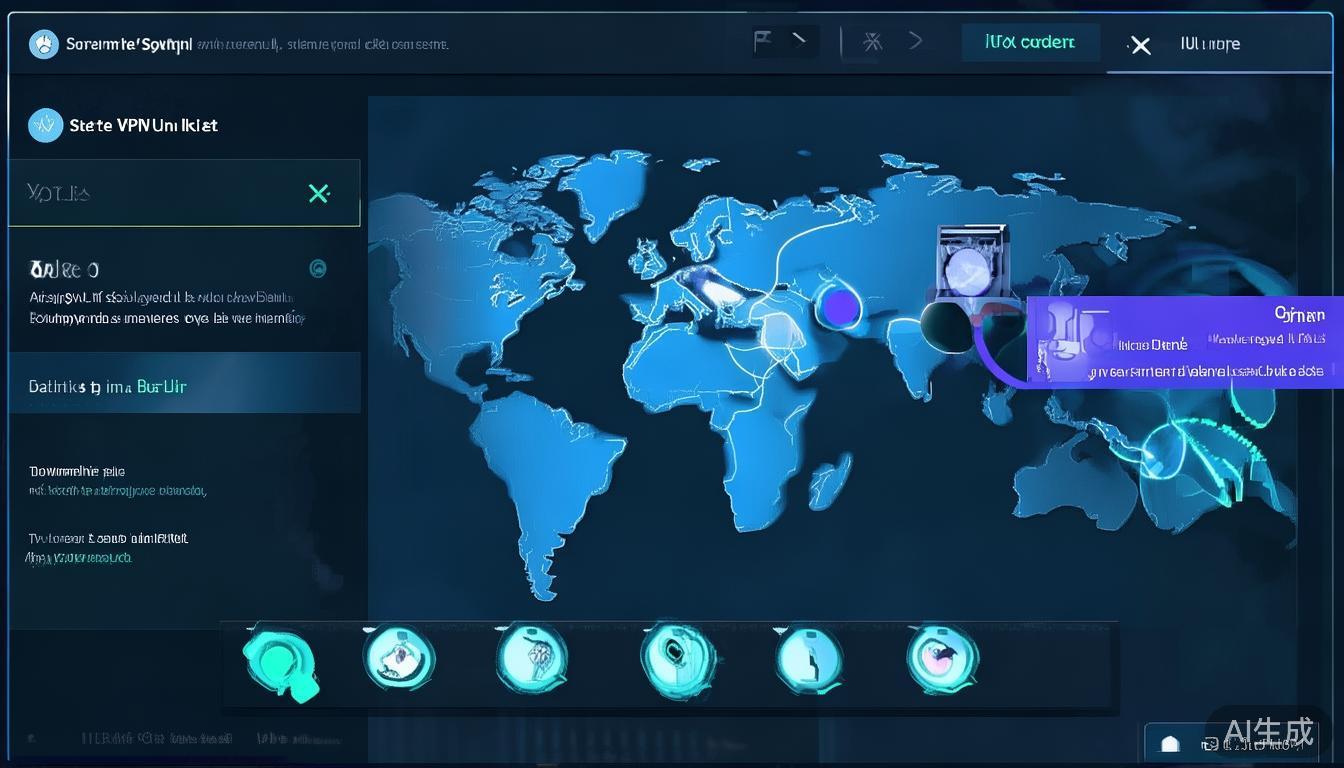Click the star-shaped icon in the top bar
The width and height of the screenshot is (1344, 768).
[873, 42]
